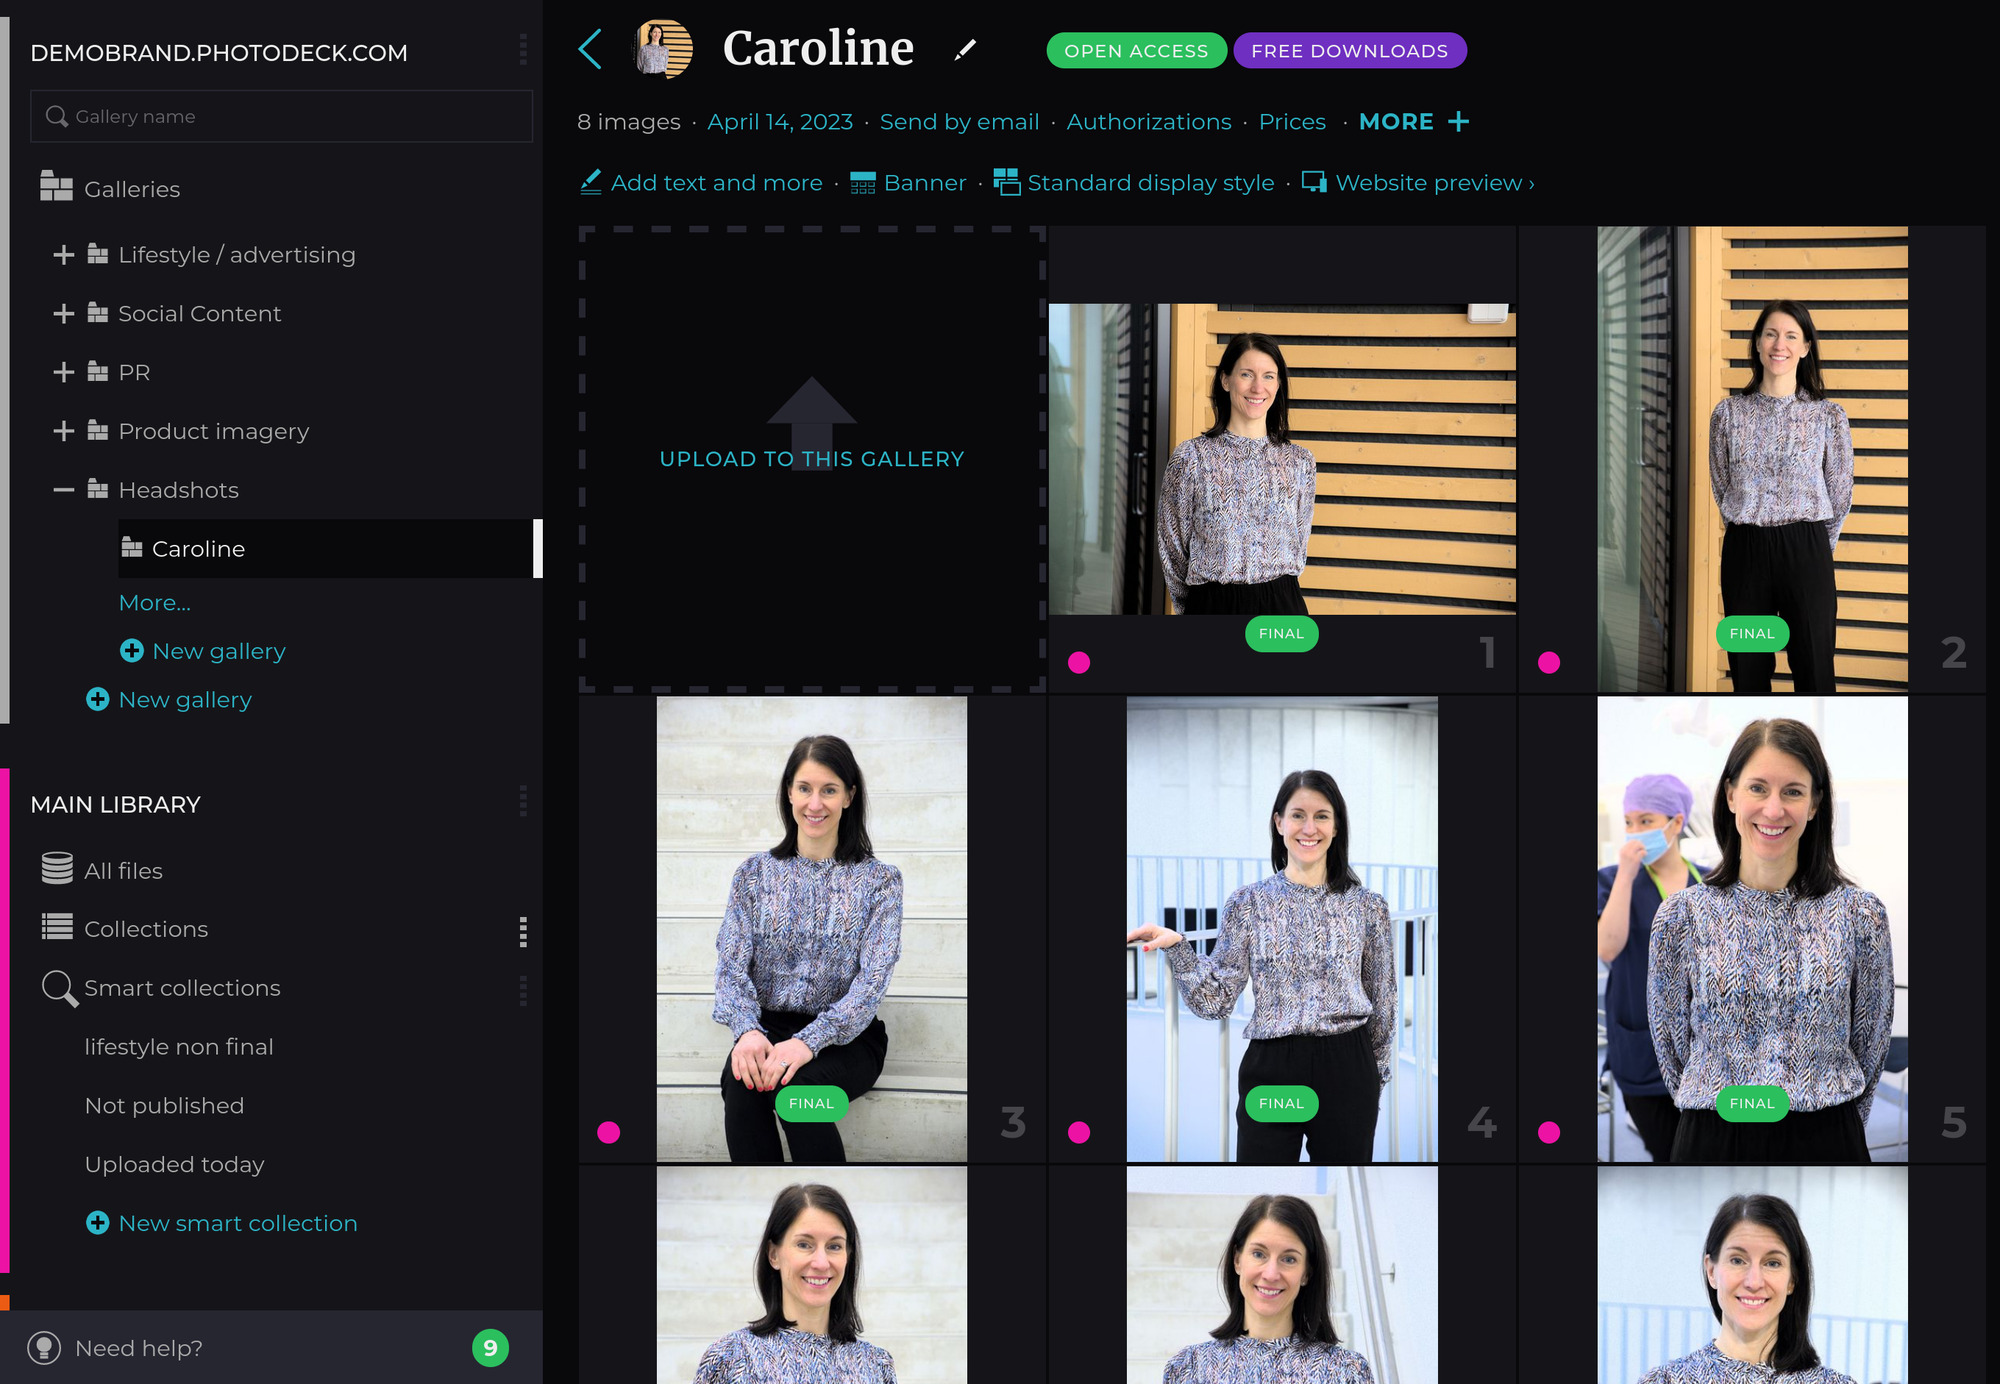Expand the Lifestyle / advertising gallery folder

64,255
